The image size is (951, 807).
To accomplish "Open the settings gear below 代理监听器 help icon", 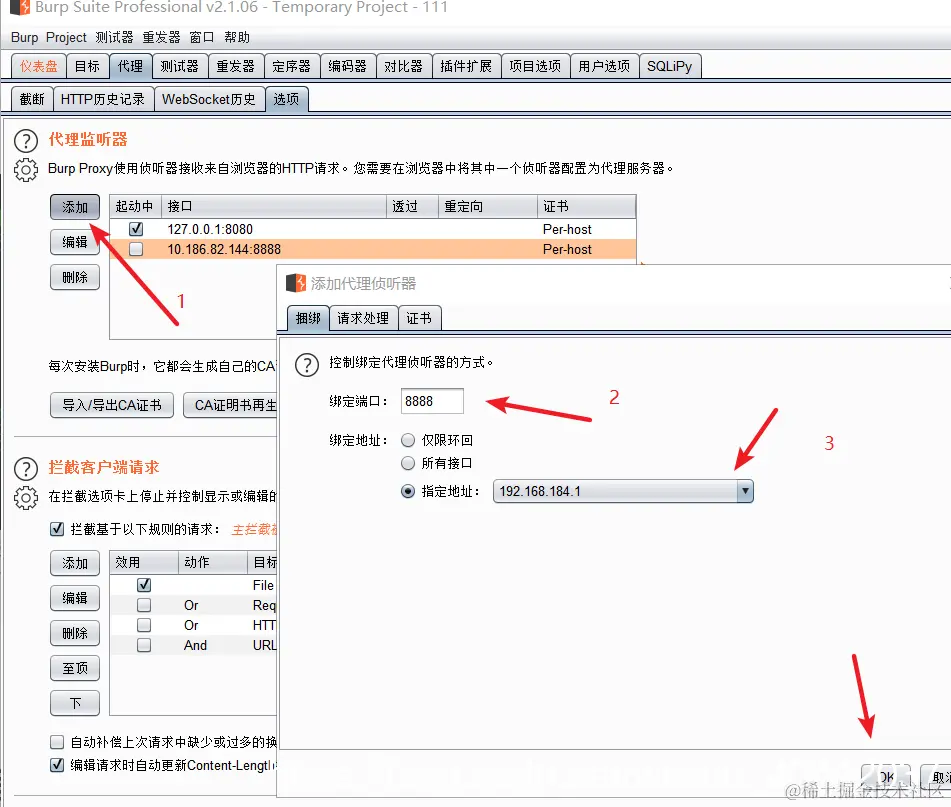I will tap(25, 170).
